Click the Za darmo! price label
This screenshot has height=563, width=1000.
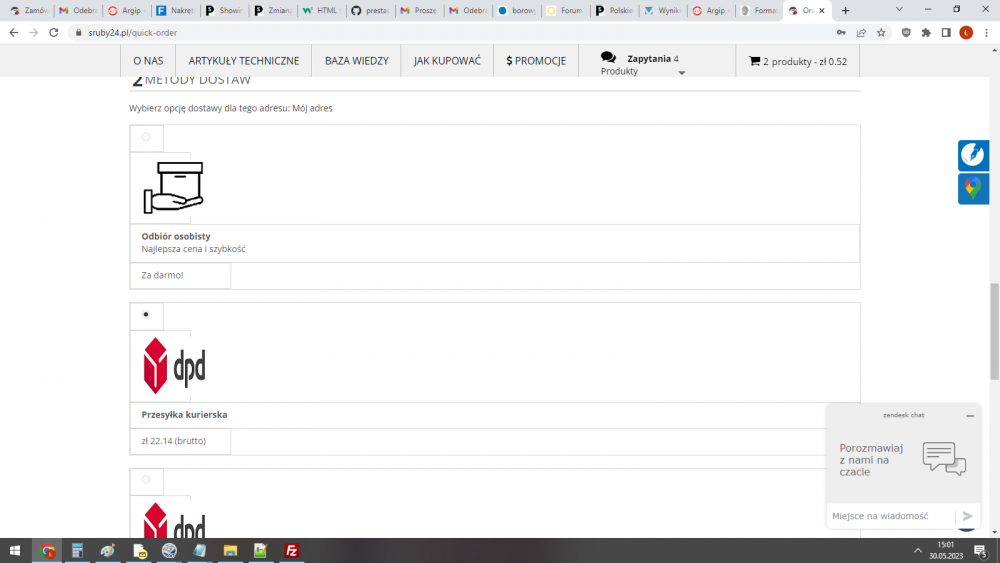tap(162, 275)
